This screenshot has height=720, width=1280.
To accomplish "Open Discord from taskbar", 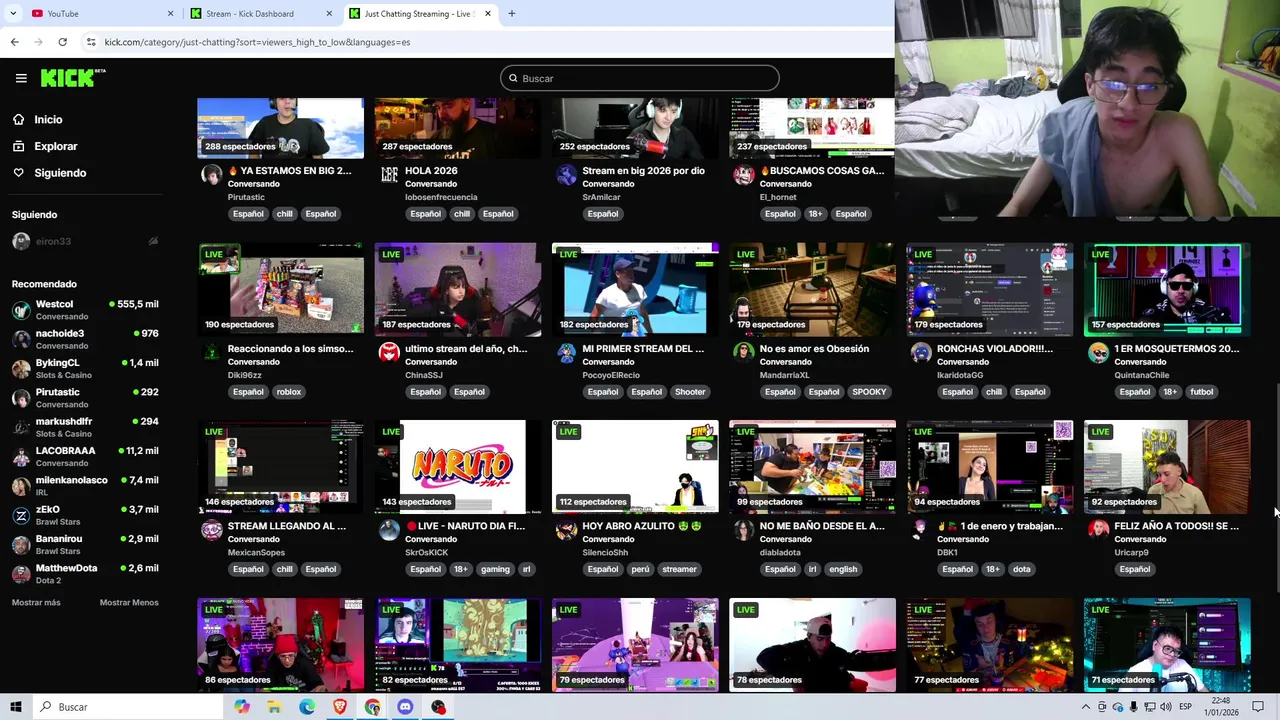I will coord(405,707).
